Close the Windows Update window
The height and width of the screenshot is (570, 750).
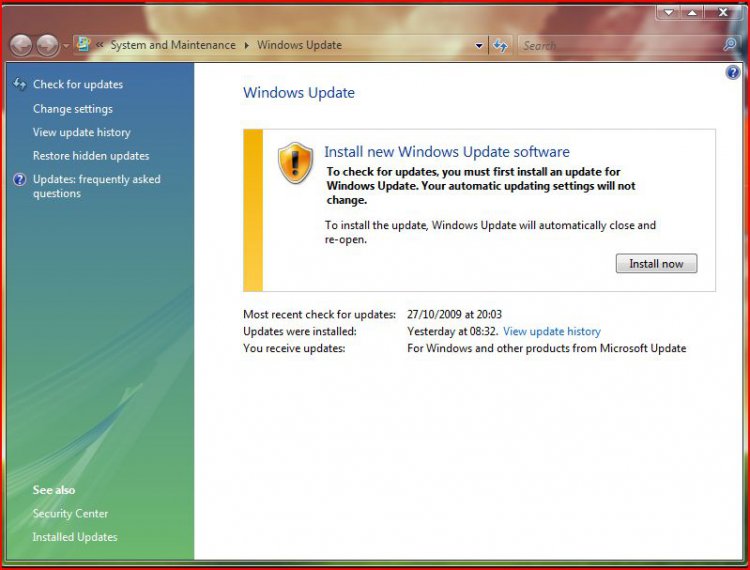point(723,12)
